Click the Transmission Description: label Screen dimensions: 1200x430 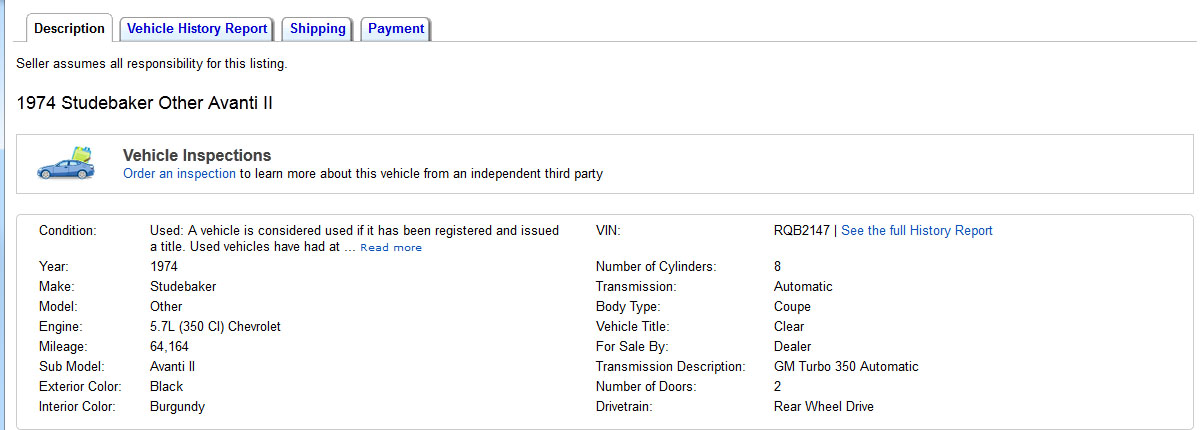(x=671, y=366)
